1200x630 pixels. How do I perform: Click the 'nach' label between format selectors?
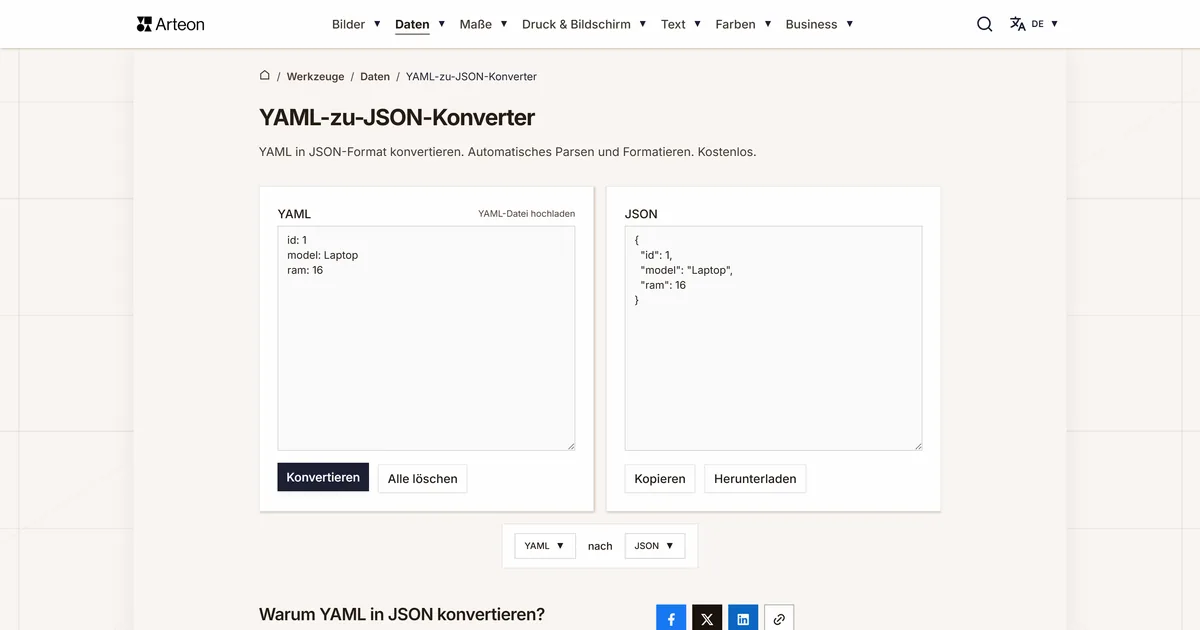600,546
